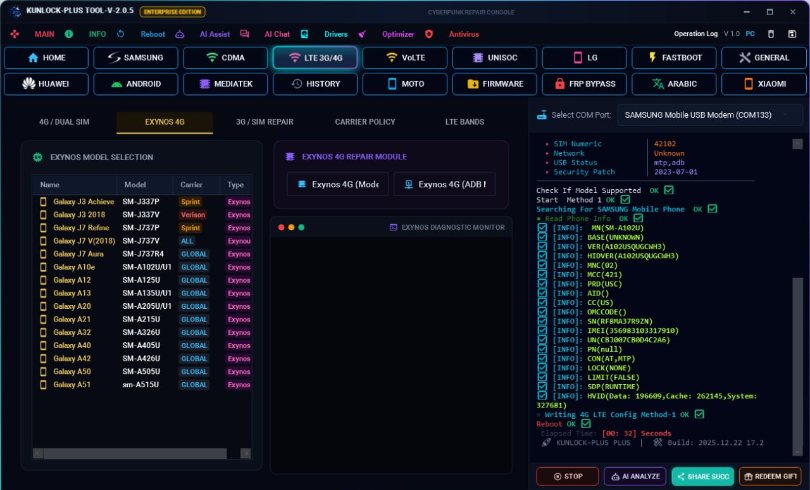
Task: Toggle checkbox after Start Method 1 OK
Action: coord(625,199)
